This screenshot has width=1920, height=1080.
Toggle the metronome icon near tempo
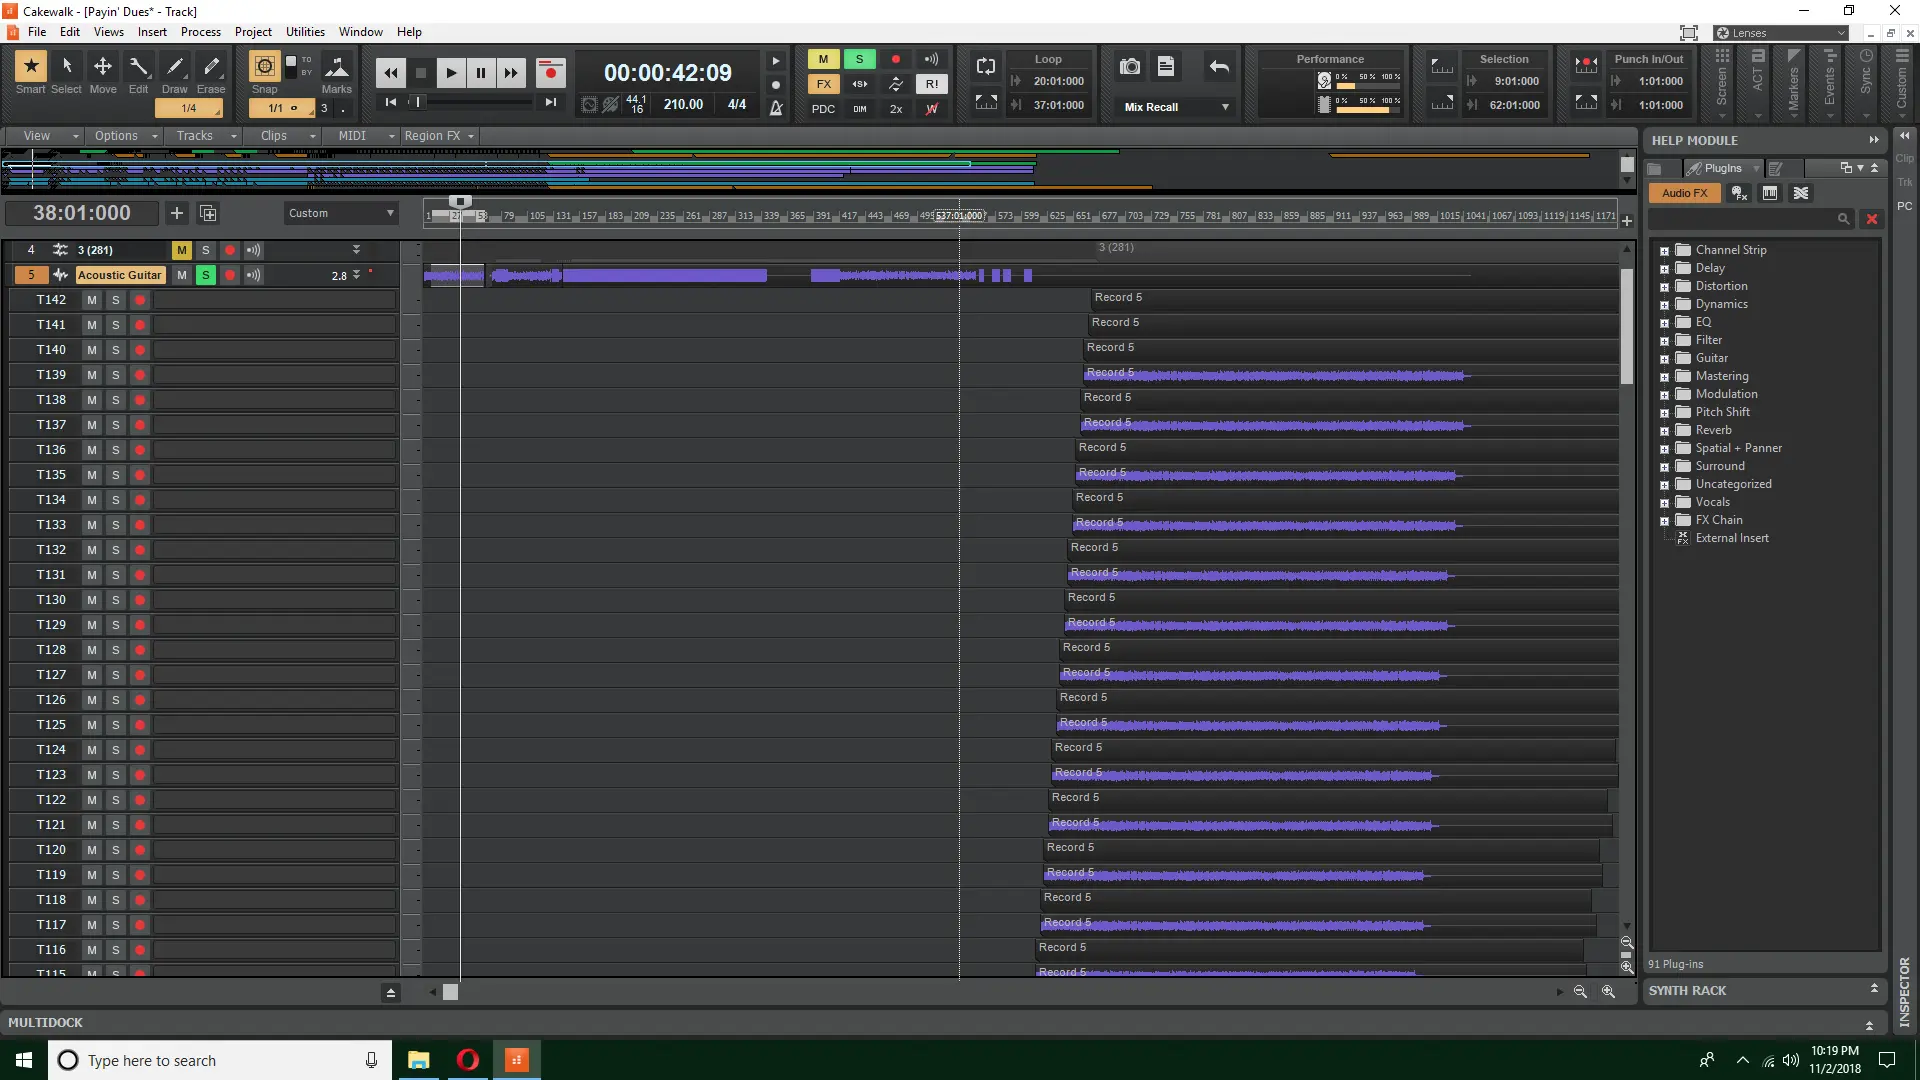click(x=776, y=108)
